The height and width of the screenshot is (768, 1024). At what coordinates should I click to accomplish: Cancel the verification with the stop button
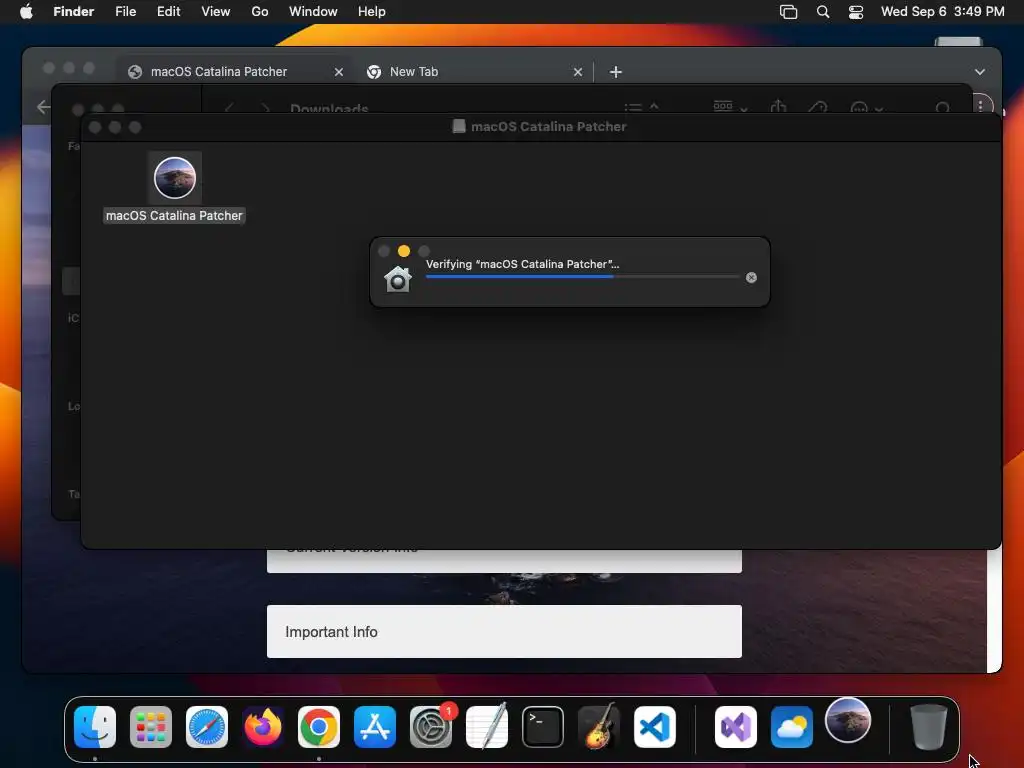tap(751, 278)
